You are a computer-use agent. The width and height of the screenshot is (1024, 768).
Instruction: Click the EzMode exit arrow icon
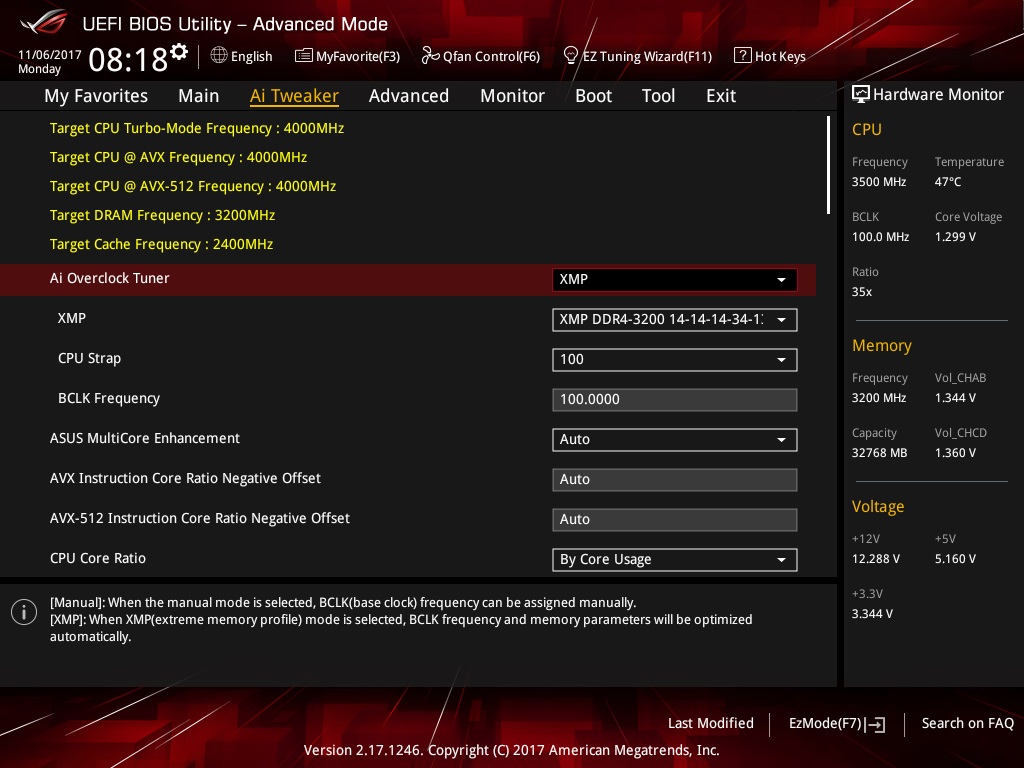click(875, 724)
